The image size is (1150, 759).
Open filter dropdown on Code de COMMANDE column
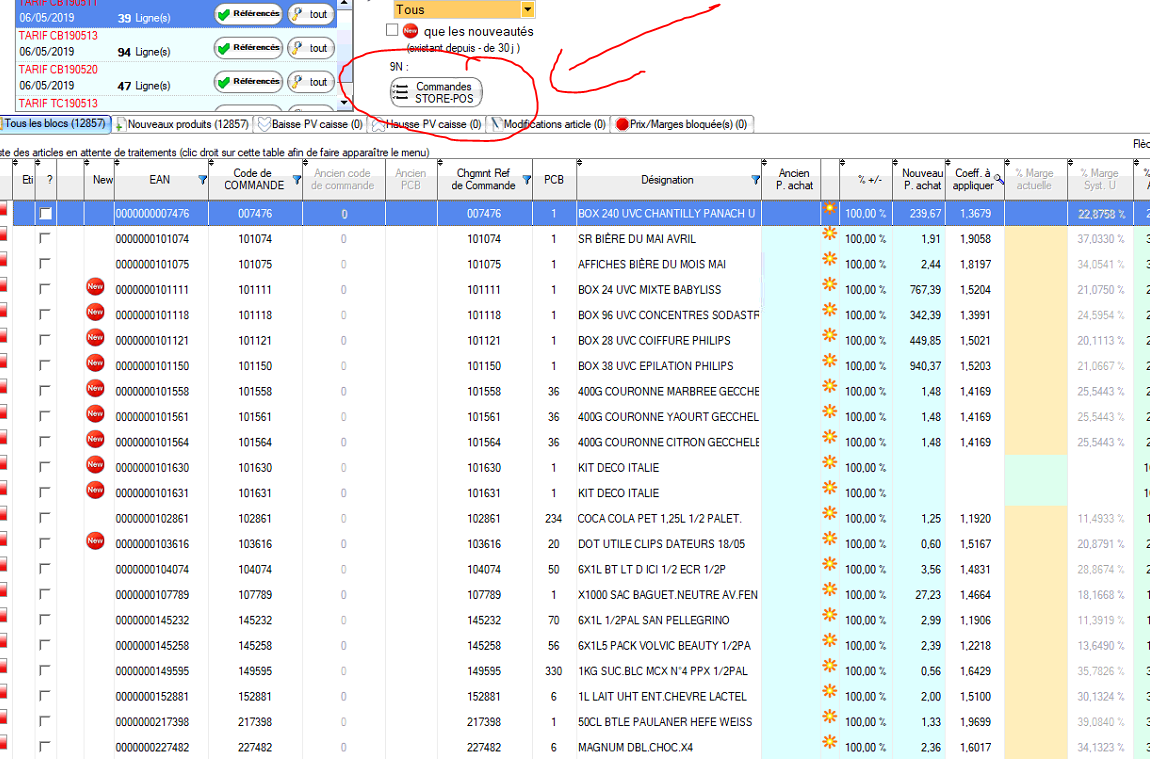point(296,180)
